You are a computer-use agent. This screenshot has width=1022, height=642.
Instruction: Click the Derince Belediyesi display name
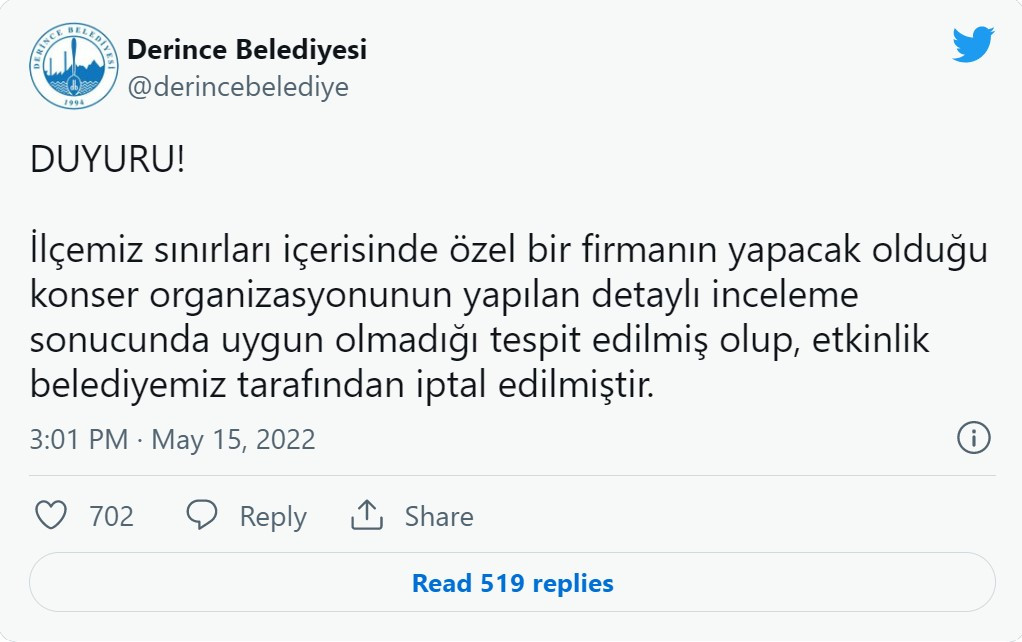[246, 46]
